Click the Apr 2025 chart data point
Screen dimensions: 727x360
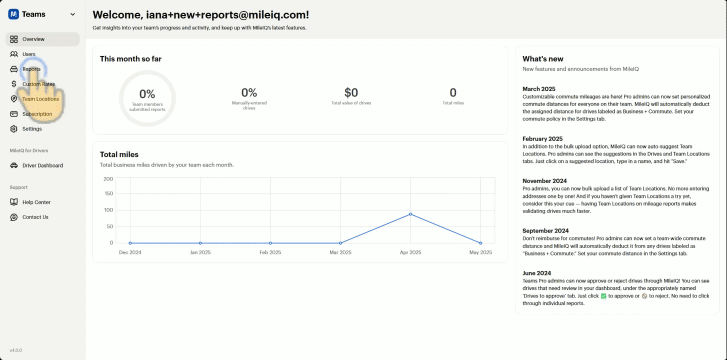tap(410, 214)
